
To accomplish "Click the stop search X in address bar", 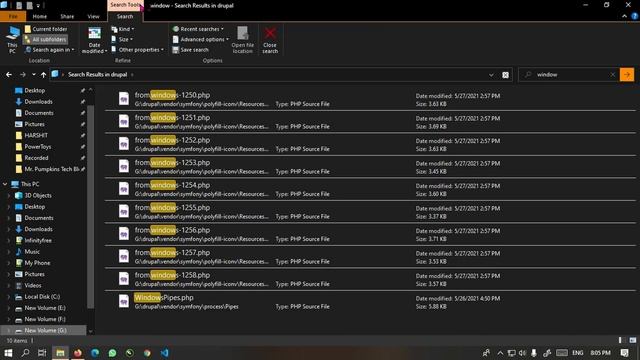I will pos(505,75).
